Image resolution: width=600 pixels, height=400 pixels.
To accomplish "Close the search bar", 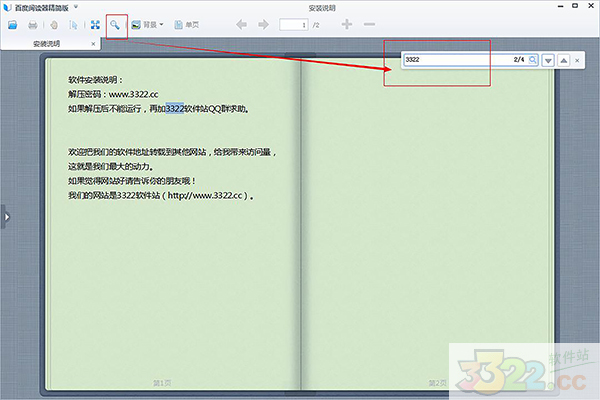I will [x=577, y=60].
